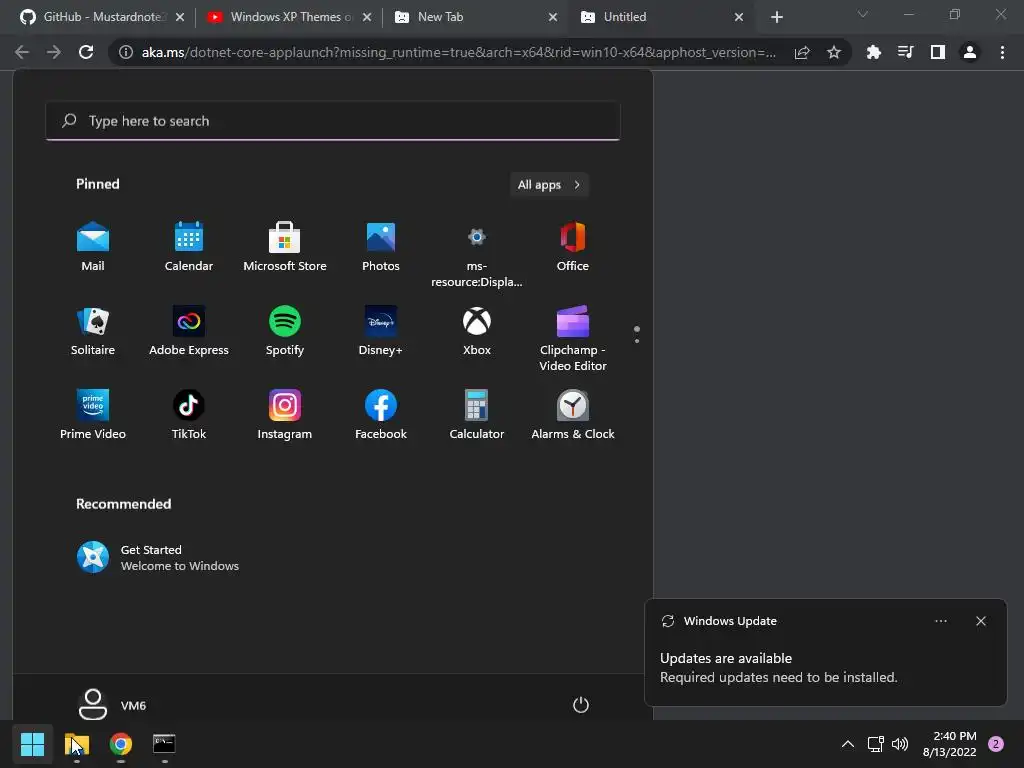Launch Microsoft Store
Screen dimensions: 1024x768
pos(285,247)
